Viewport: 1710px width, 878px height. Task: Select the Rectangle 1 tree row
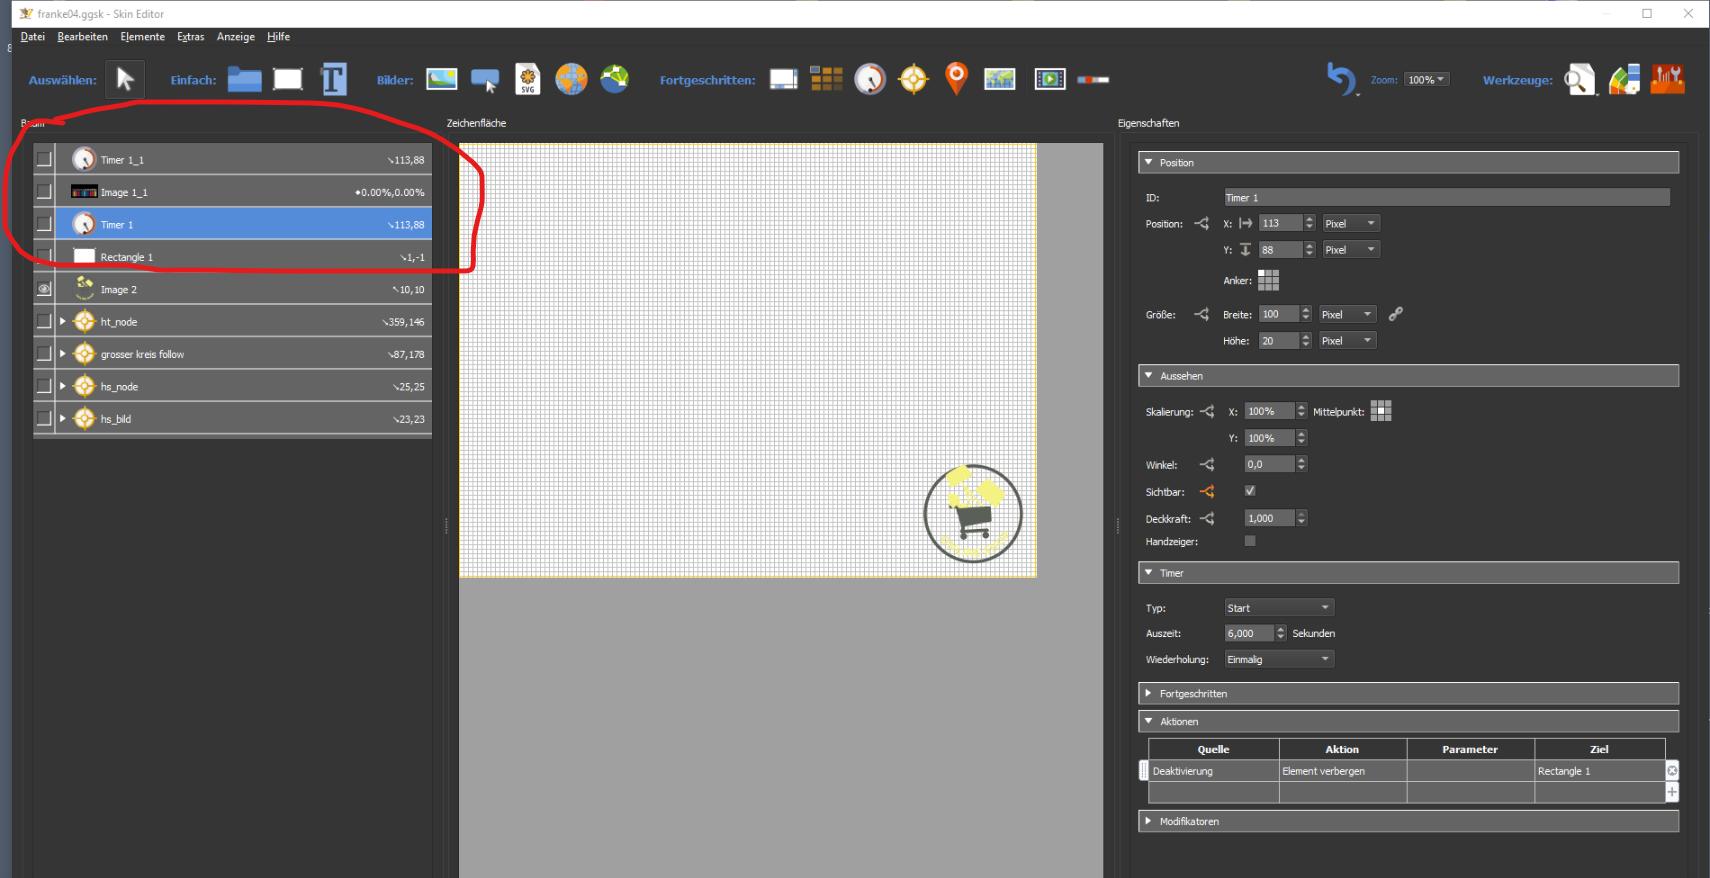coord(243,257)
